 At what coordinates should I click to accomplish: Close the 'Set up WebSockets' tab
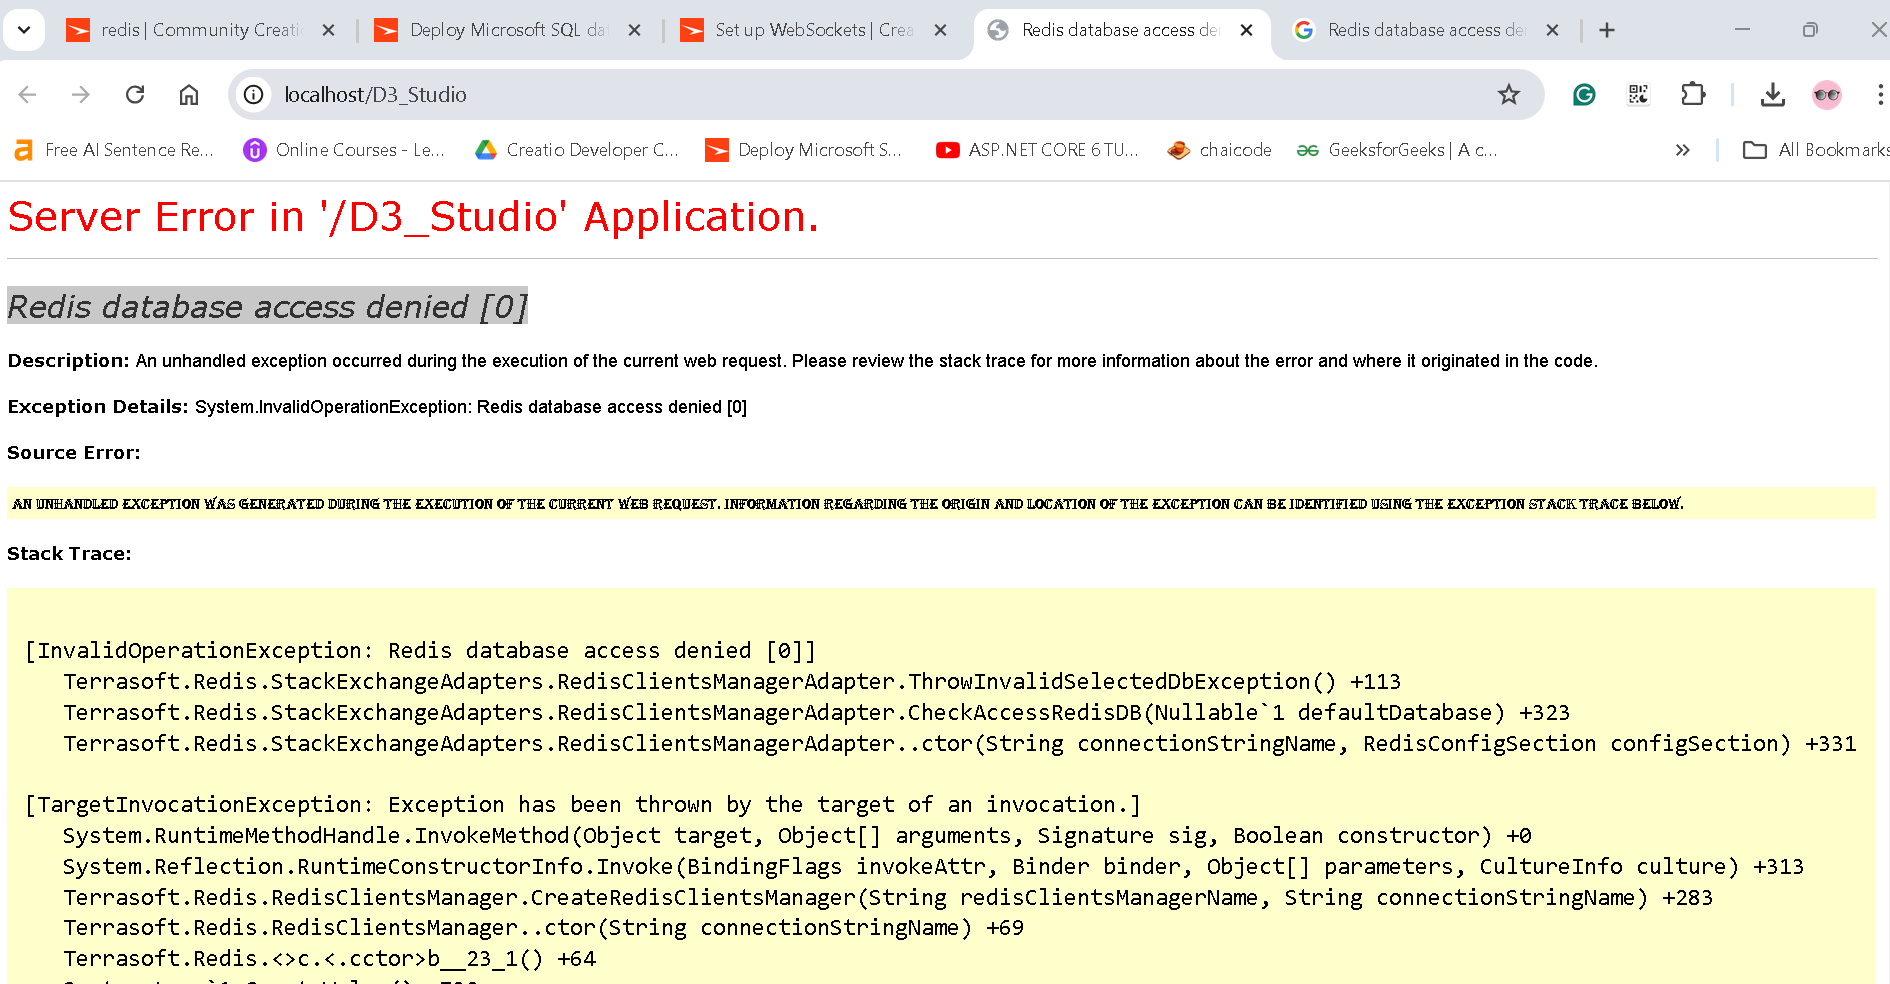tap(940, 30)
